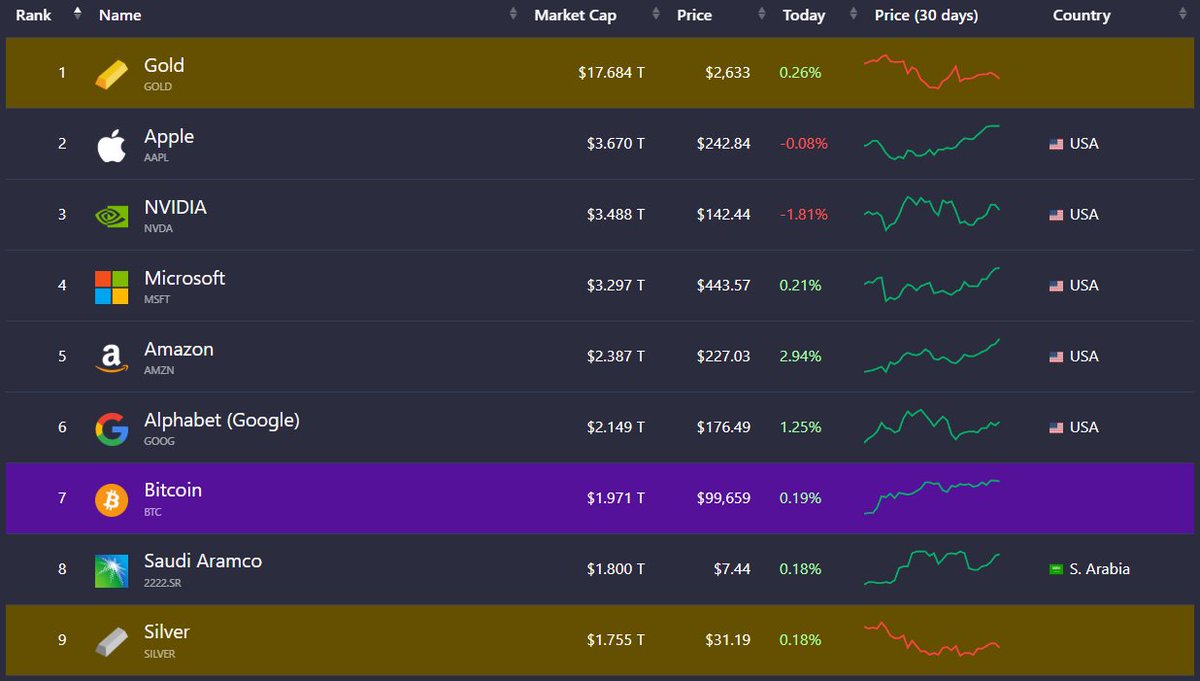Open the Microsoft company link
The width and height of the screenshot is (1200, 681).
(185, 278)
